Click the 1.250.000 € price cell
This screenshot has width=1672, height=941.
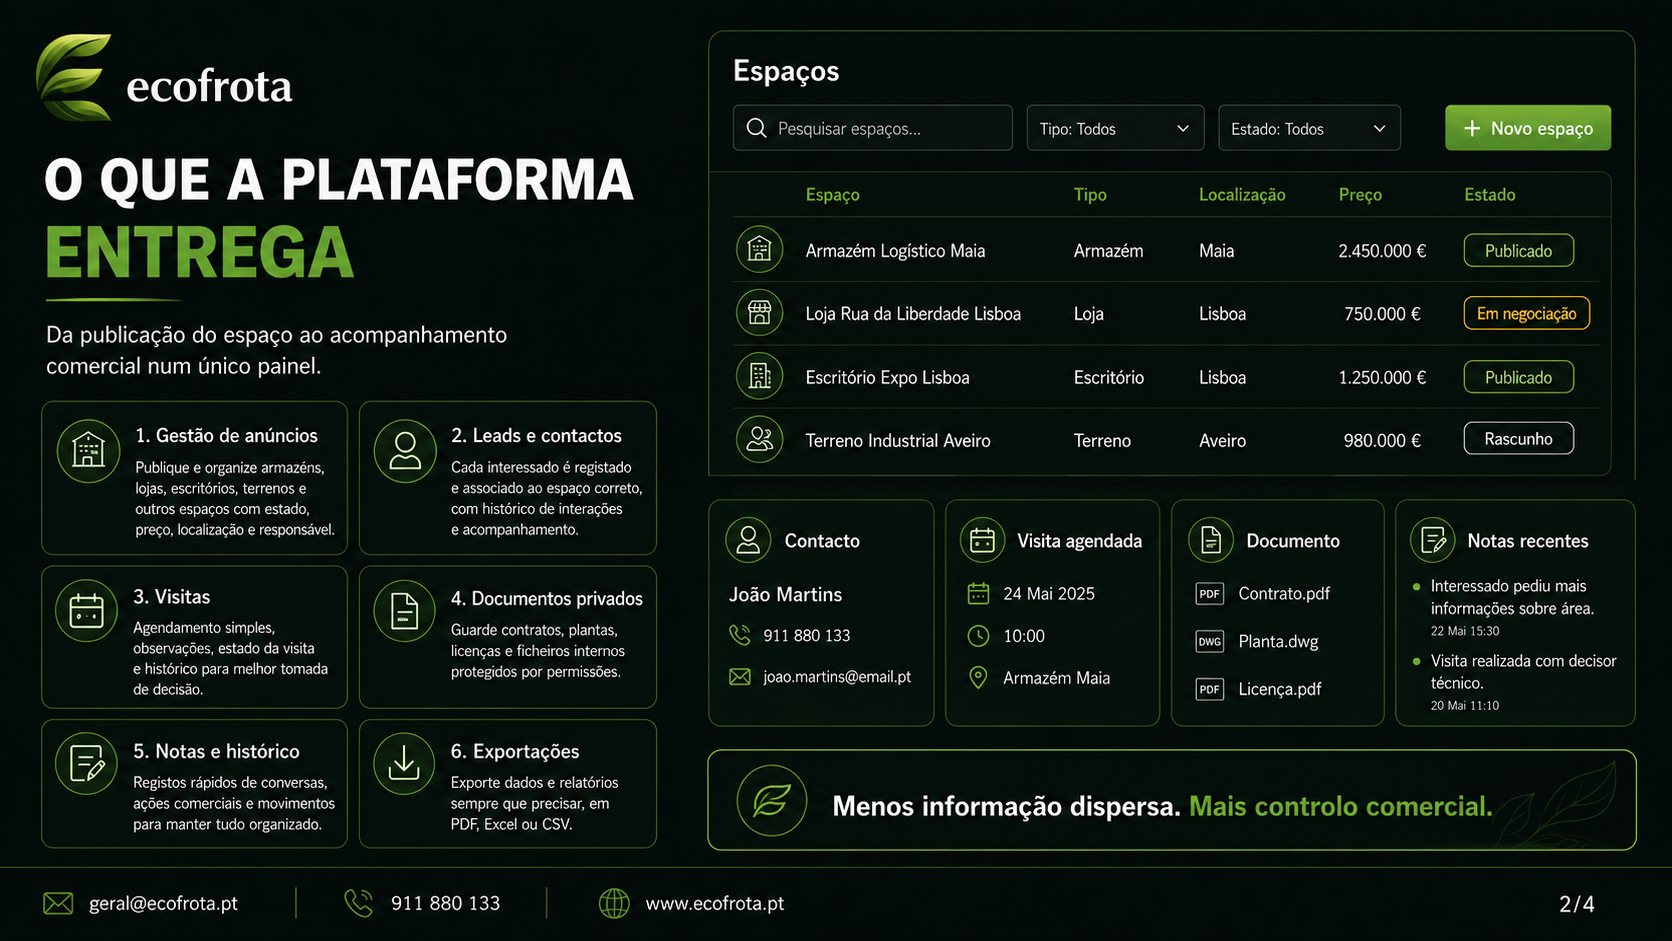1382,378
